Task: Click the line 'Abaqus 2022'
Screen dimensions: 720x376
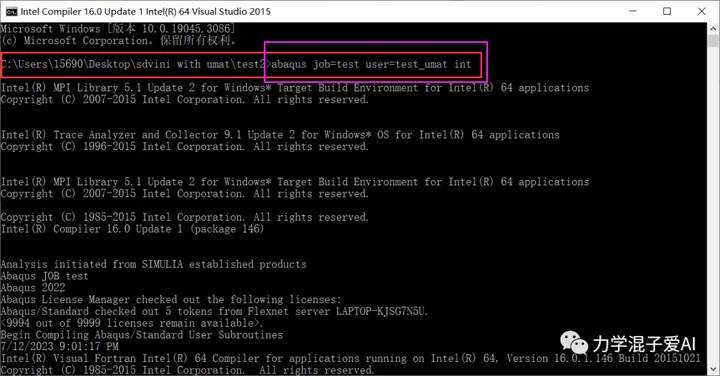Action: [x=33, y=287]
